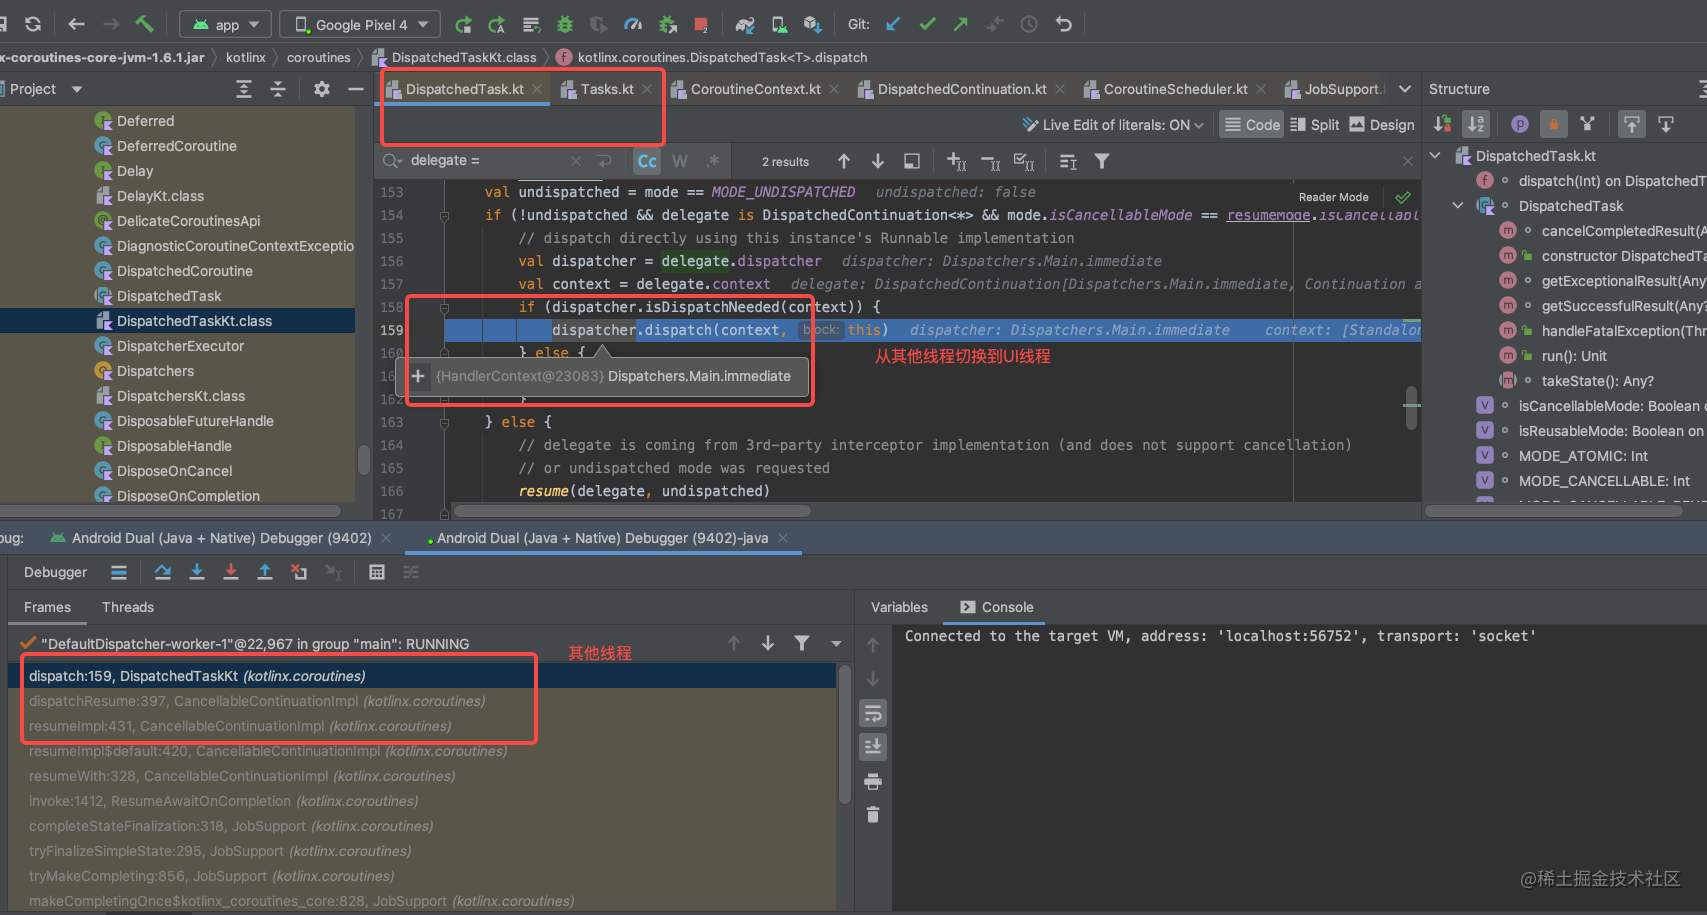Open the app run configuration dropdown
This screenshot has height=915, width=1707.
tap(227, 24)
